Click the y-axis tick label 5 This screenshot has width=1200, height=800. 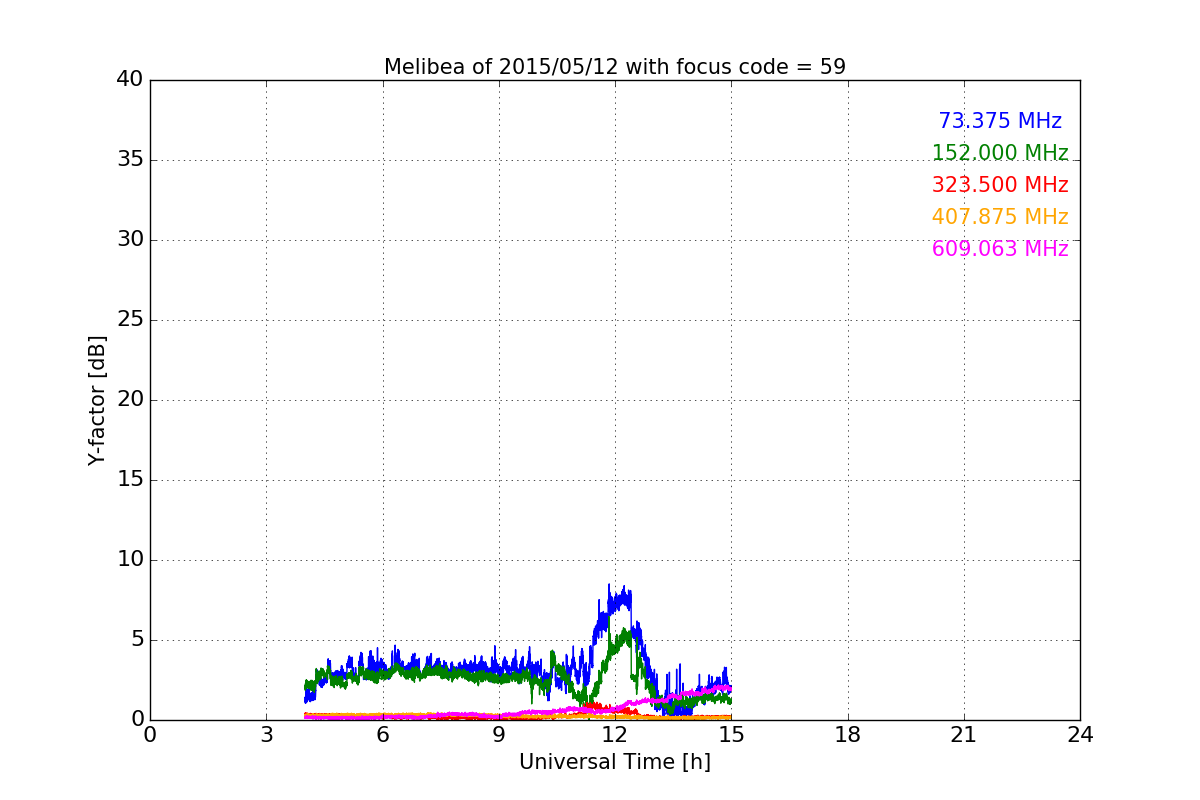click(x=136, y=640)
